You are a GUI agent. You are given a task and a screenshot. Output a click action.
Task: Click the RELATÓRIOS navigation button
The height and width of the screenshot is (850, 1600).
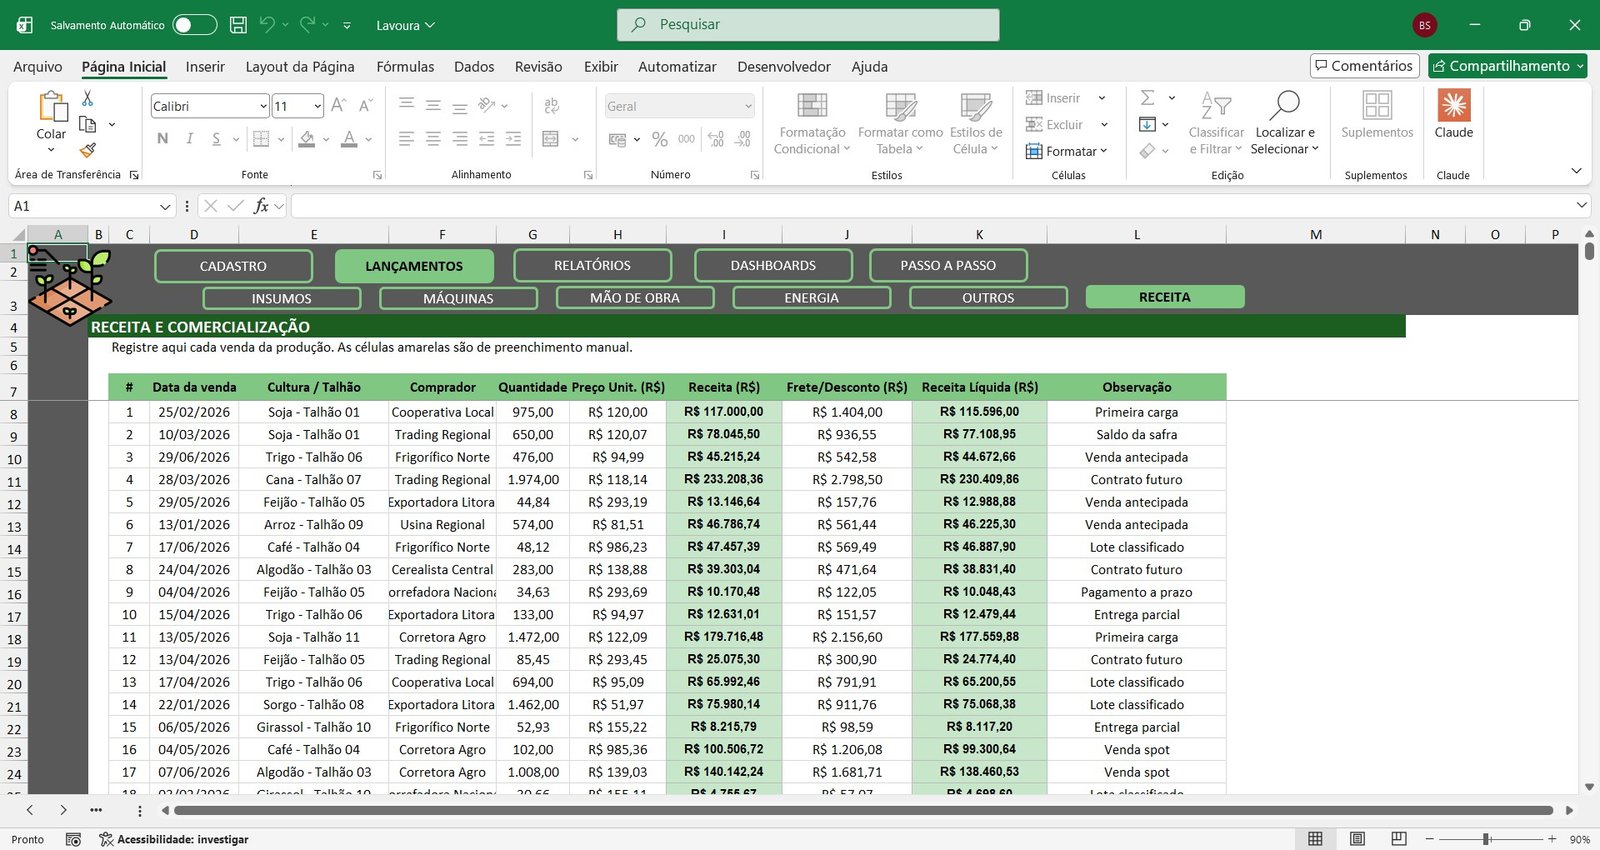click(x=592, y=266)
